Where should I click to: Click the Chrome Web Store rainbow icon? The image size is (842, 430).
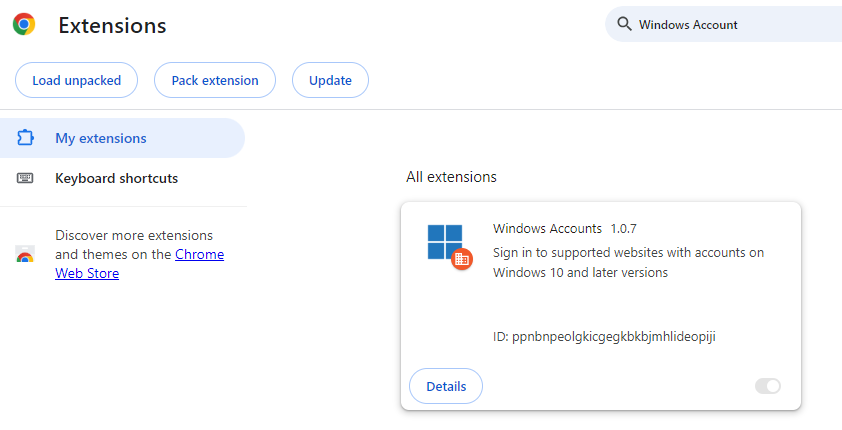pos(26,255)
